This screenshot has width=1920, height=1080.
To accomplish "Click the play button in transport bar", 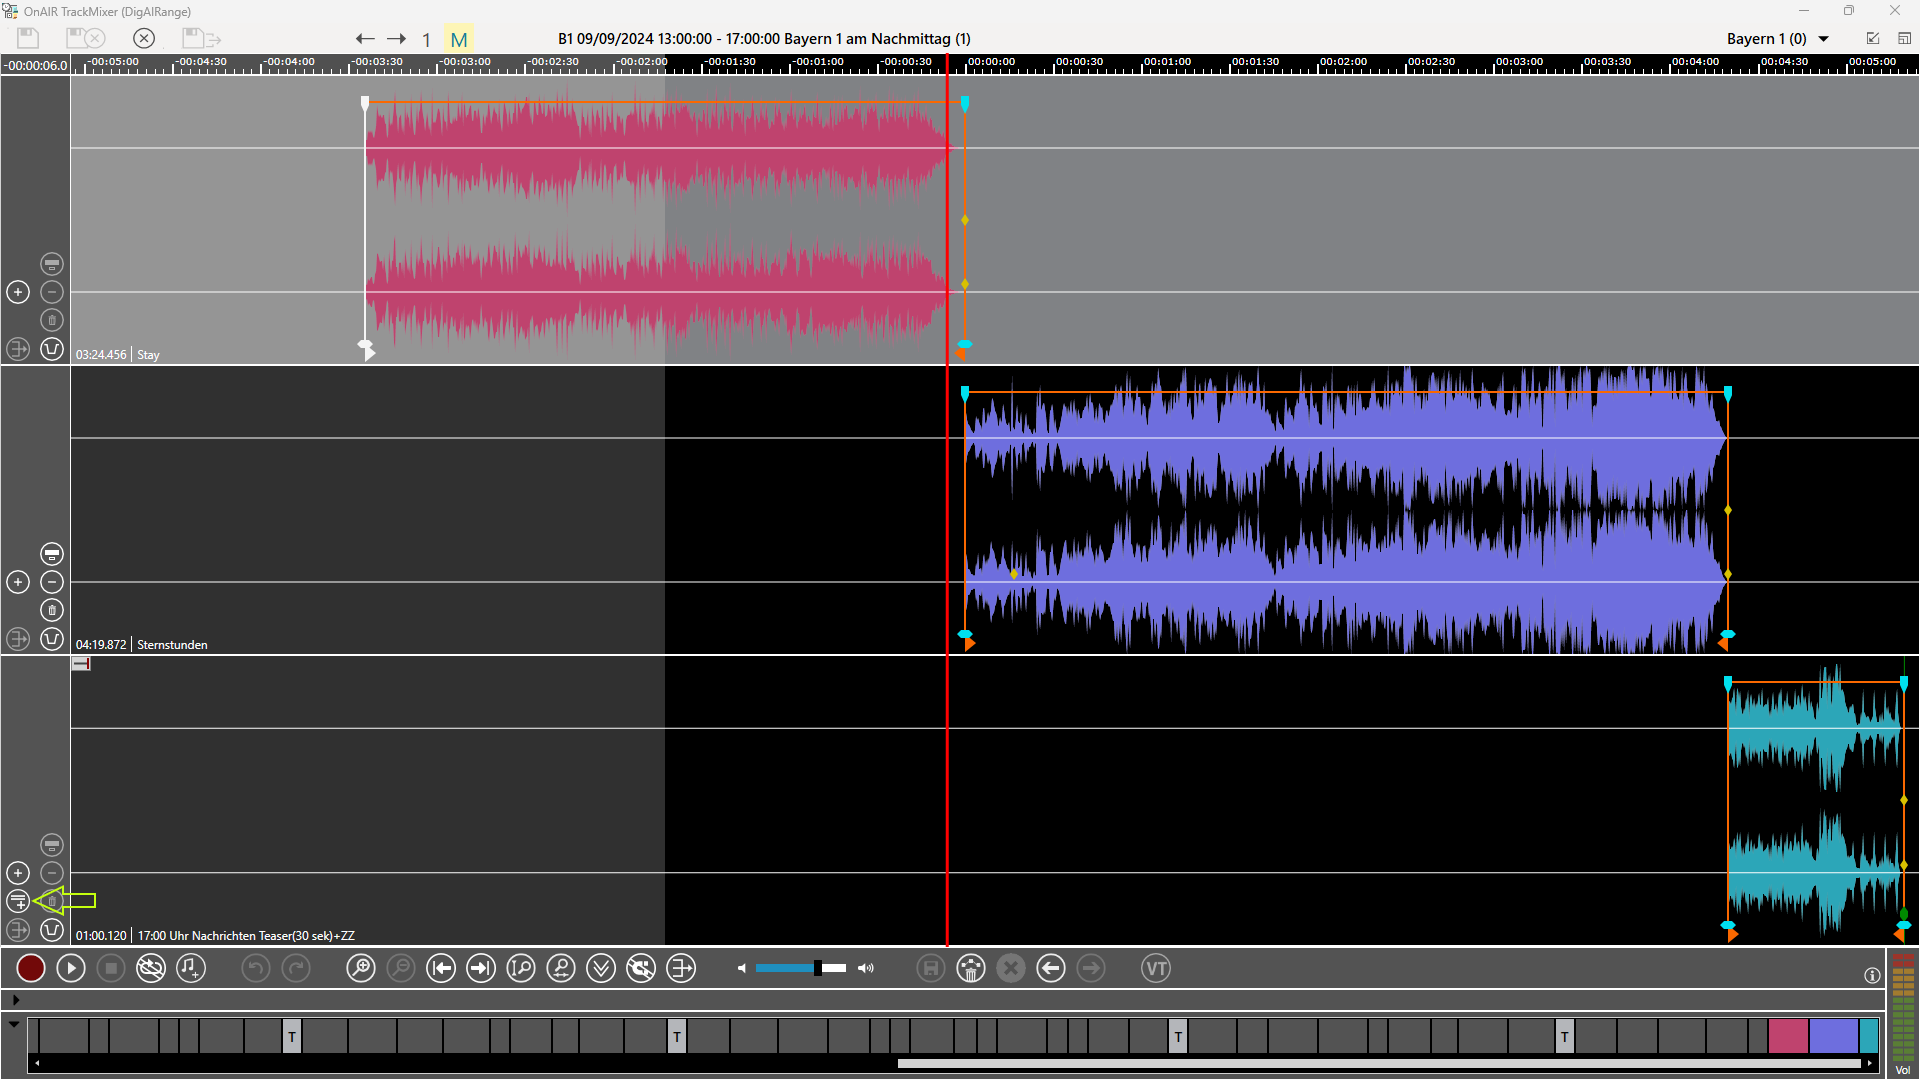I will coord(71,968).
